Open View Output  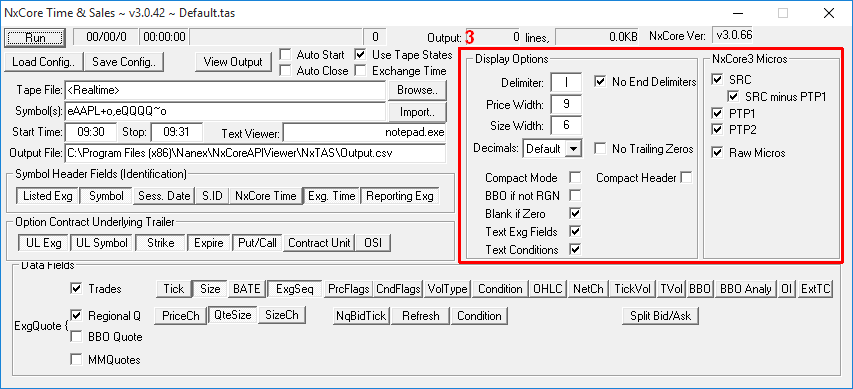[x=233, y=61]
